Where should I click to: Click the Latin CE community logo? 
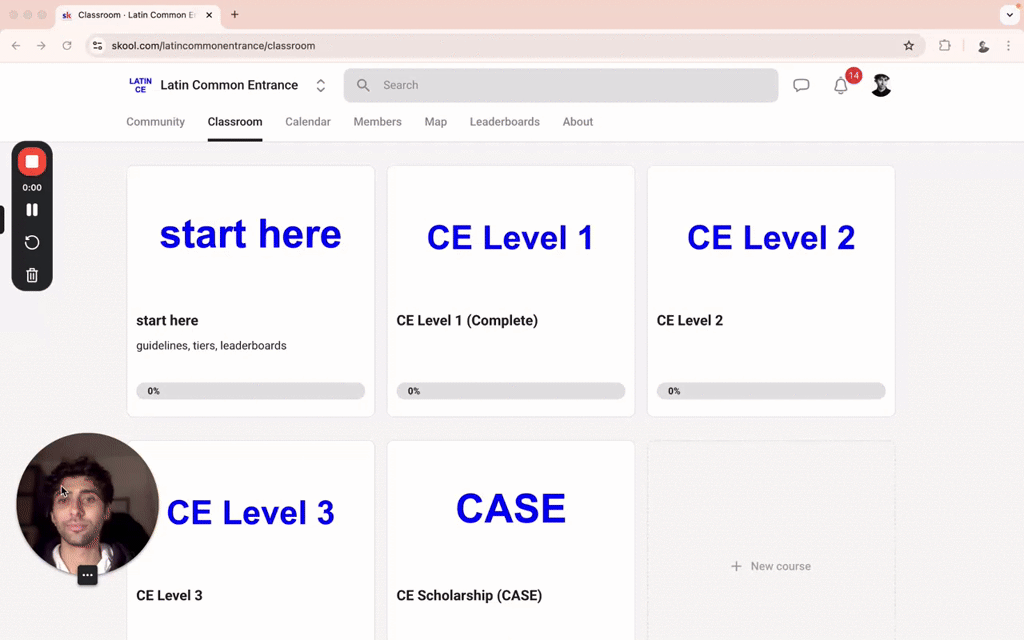coord(140,85)
